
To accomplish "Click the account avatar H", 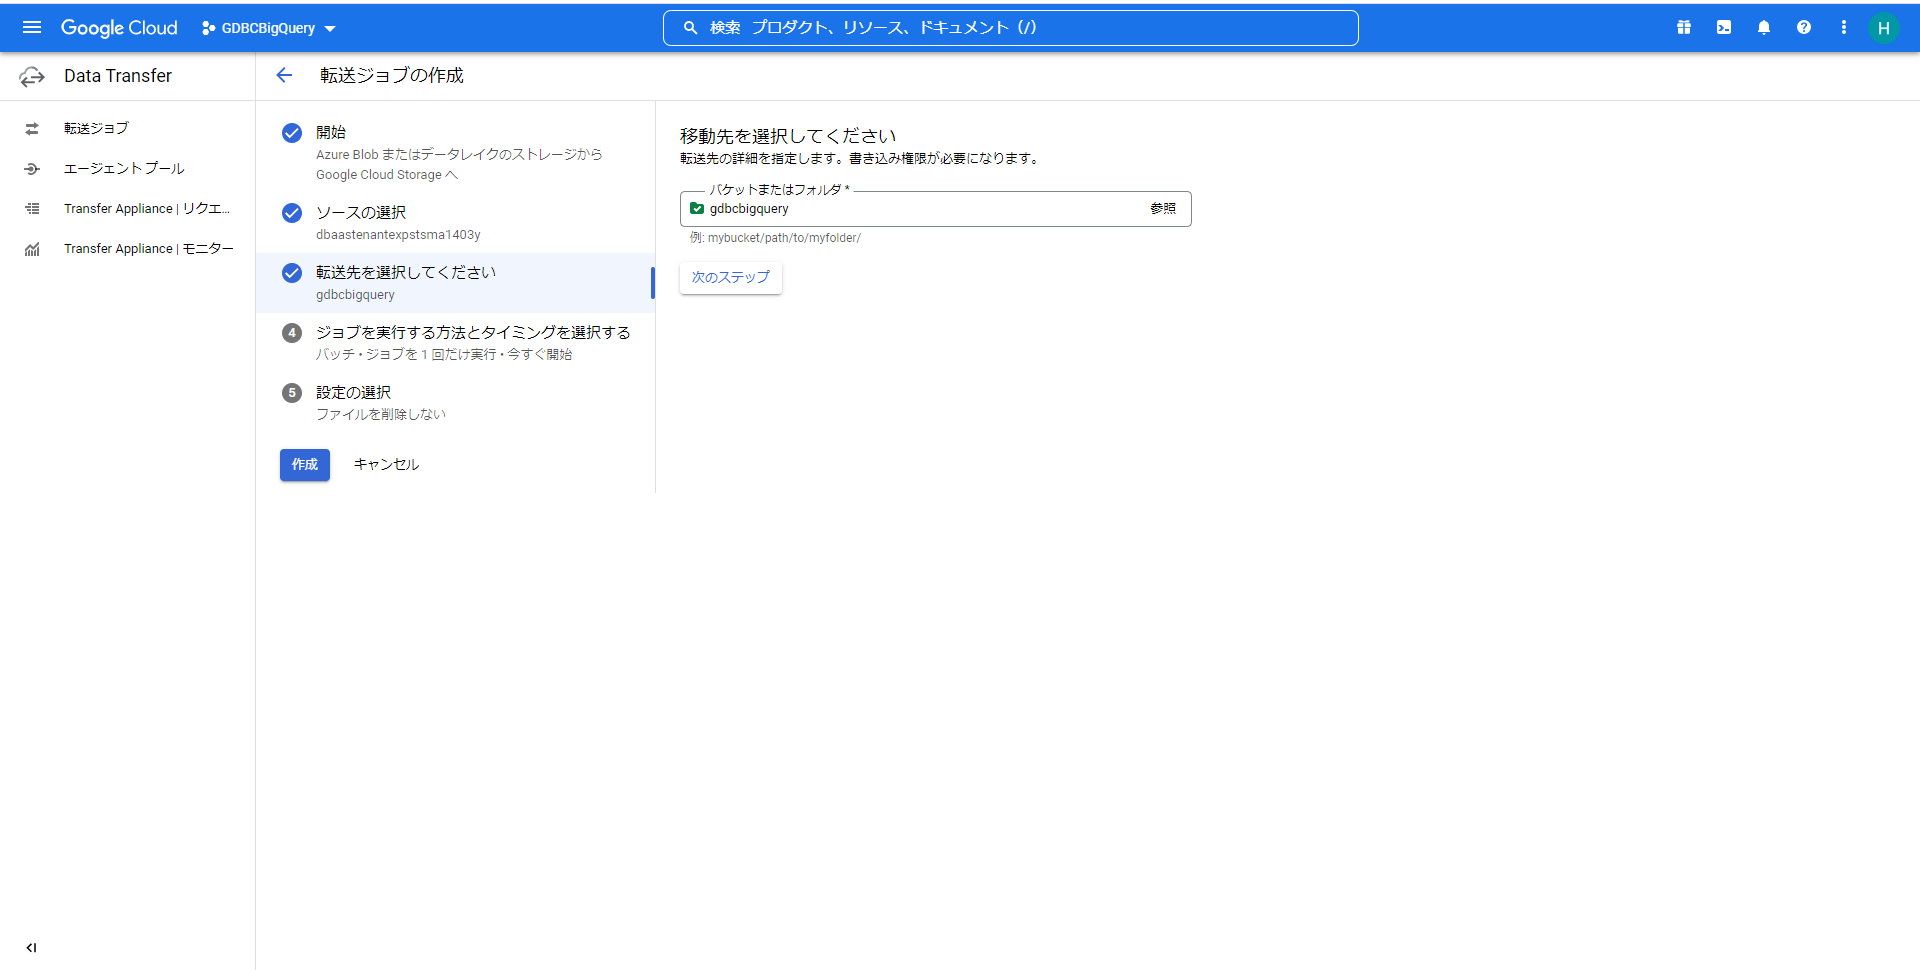I will pyautogui.click(x=1883, y=28).
